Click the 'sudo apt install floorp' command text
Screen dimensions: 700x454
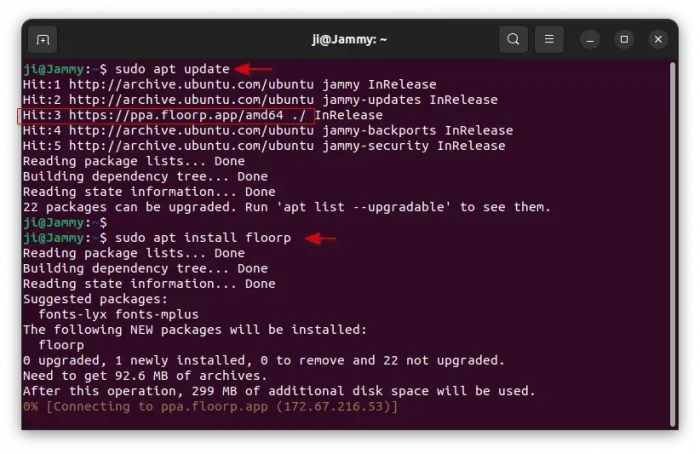click(203, 238)
